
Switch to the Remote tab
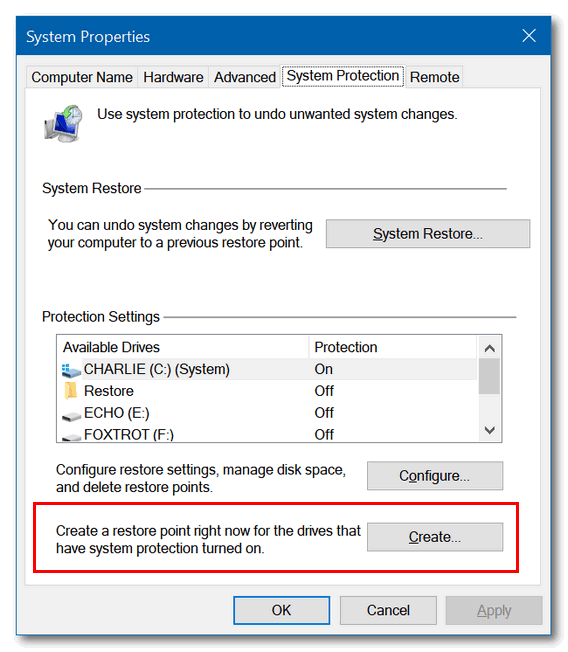[435, 77]
